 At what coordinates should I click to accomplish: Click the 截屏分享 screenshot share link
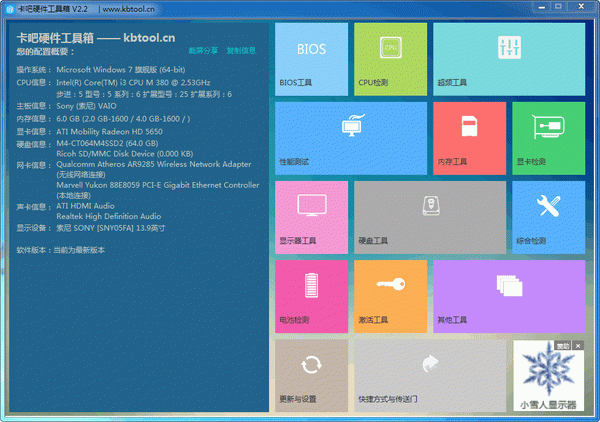click(203, 51)
